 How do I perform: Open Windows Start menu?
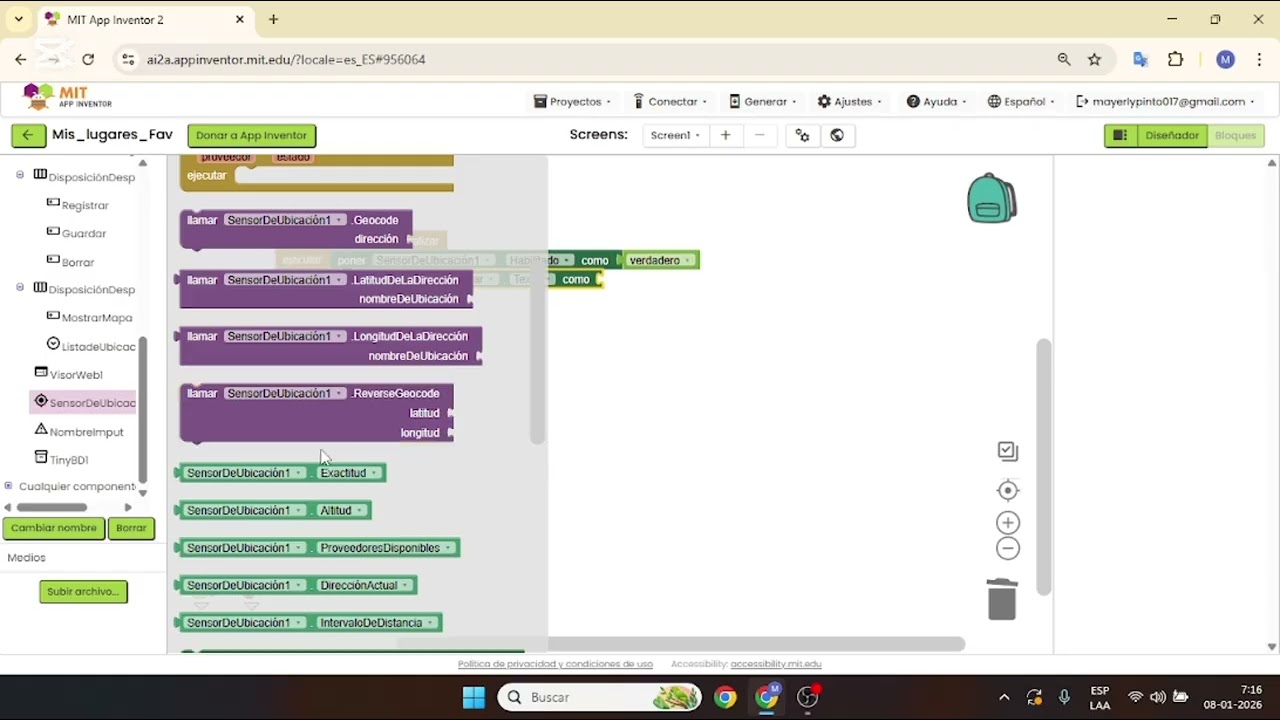click(x=474, y=697)
